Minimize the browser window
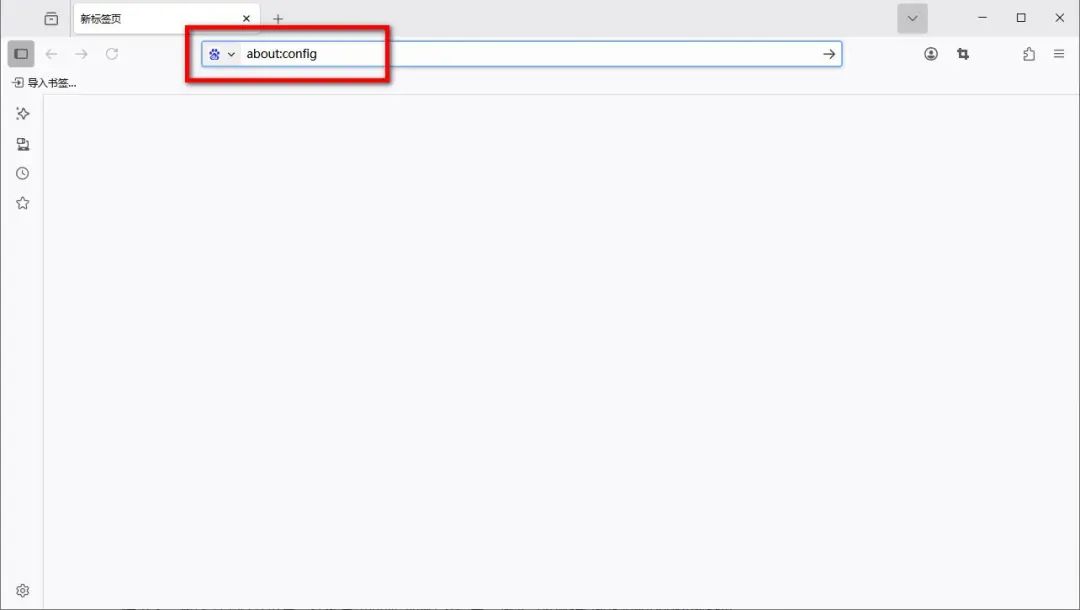 982,18
